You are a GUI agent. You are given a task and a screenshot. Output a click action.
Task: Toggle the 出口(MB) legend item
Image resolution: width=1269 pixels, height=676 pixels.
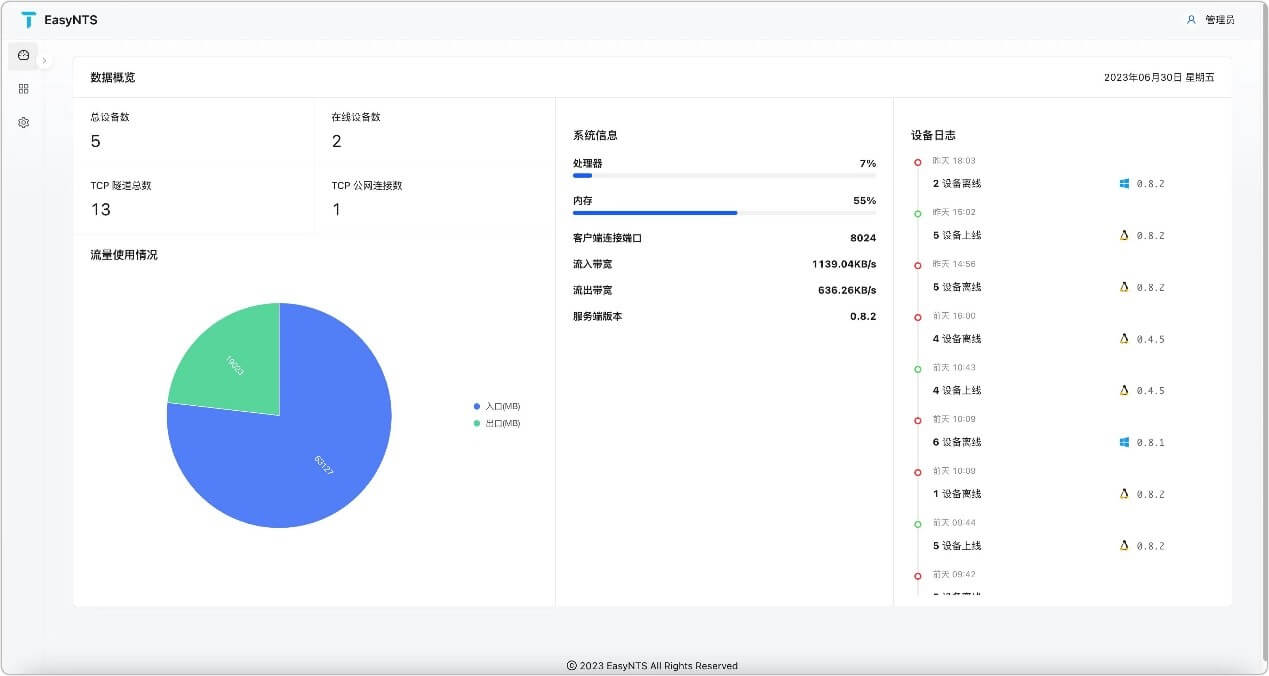point(497,423)
